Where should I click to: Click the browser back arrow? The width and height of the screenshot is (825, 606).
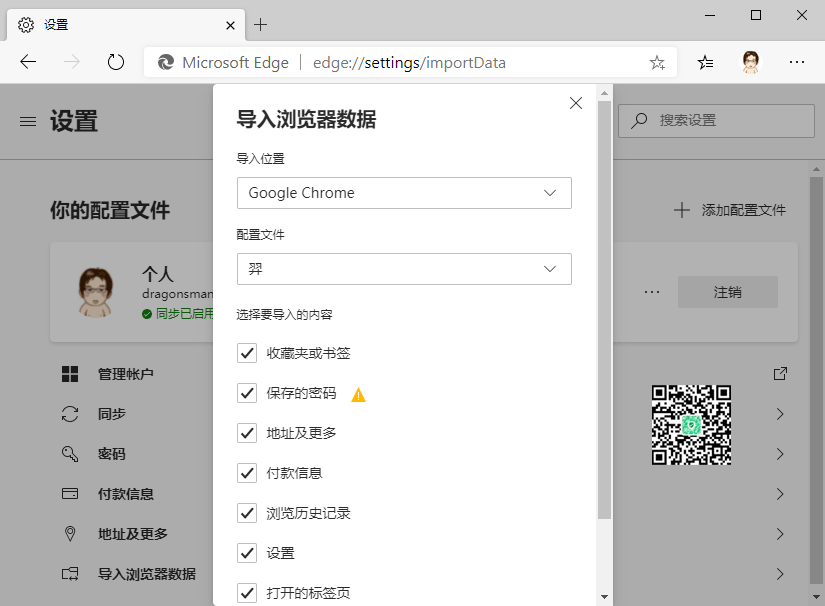pos(28,62)
